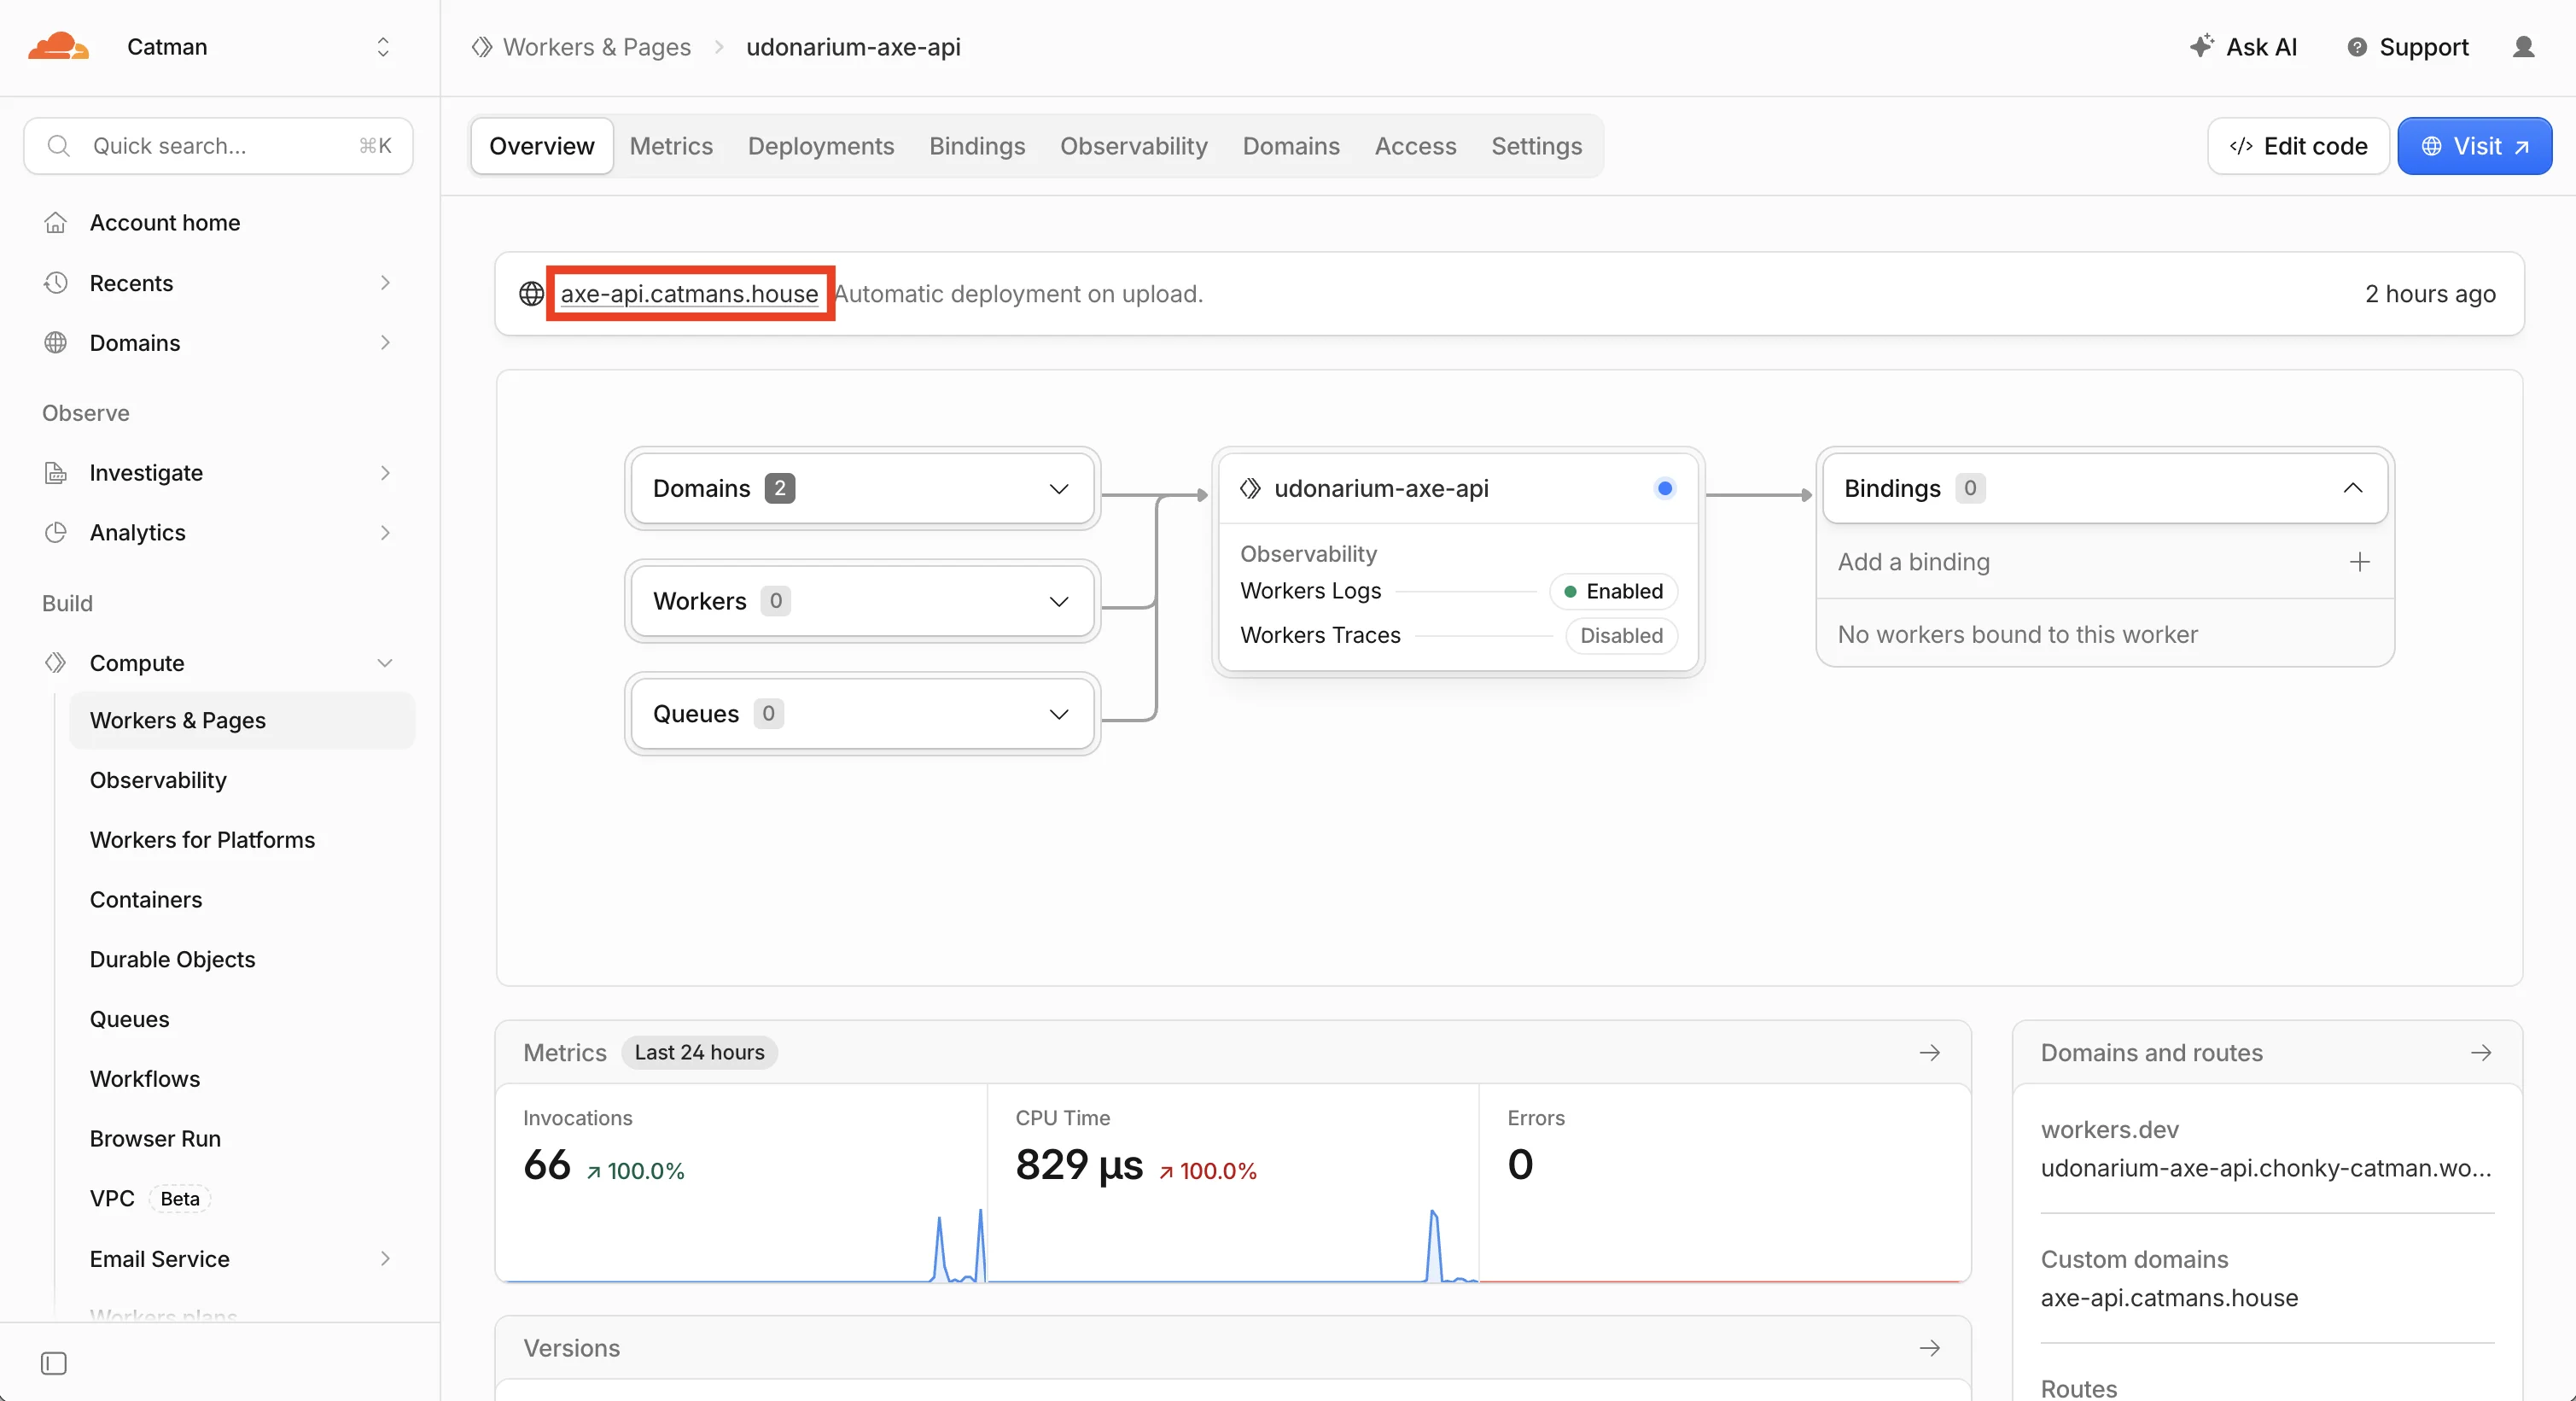Screen dimensions: 2576x1401
Task: Click the Last 24 hours badge
Action: [x=699, y=1053]
